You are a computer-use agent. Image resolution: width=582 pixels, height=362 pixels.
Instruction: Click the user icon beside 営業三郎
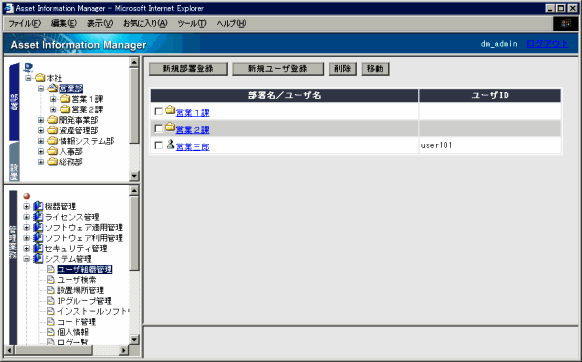170,144
